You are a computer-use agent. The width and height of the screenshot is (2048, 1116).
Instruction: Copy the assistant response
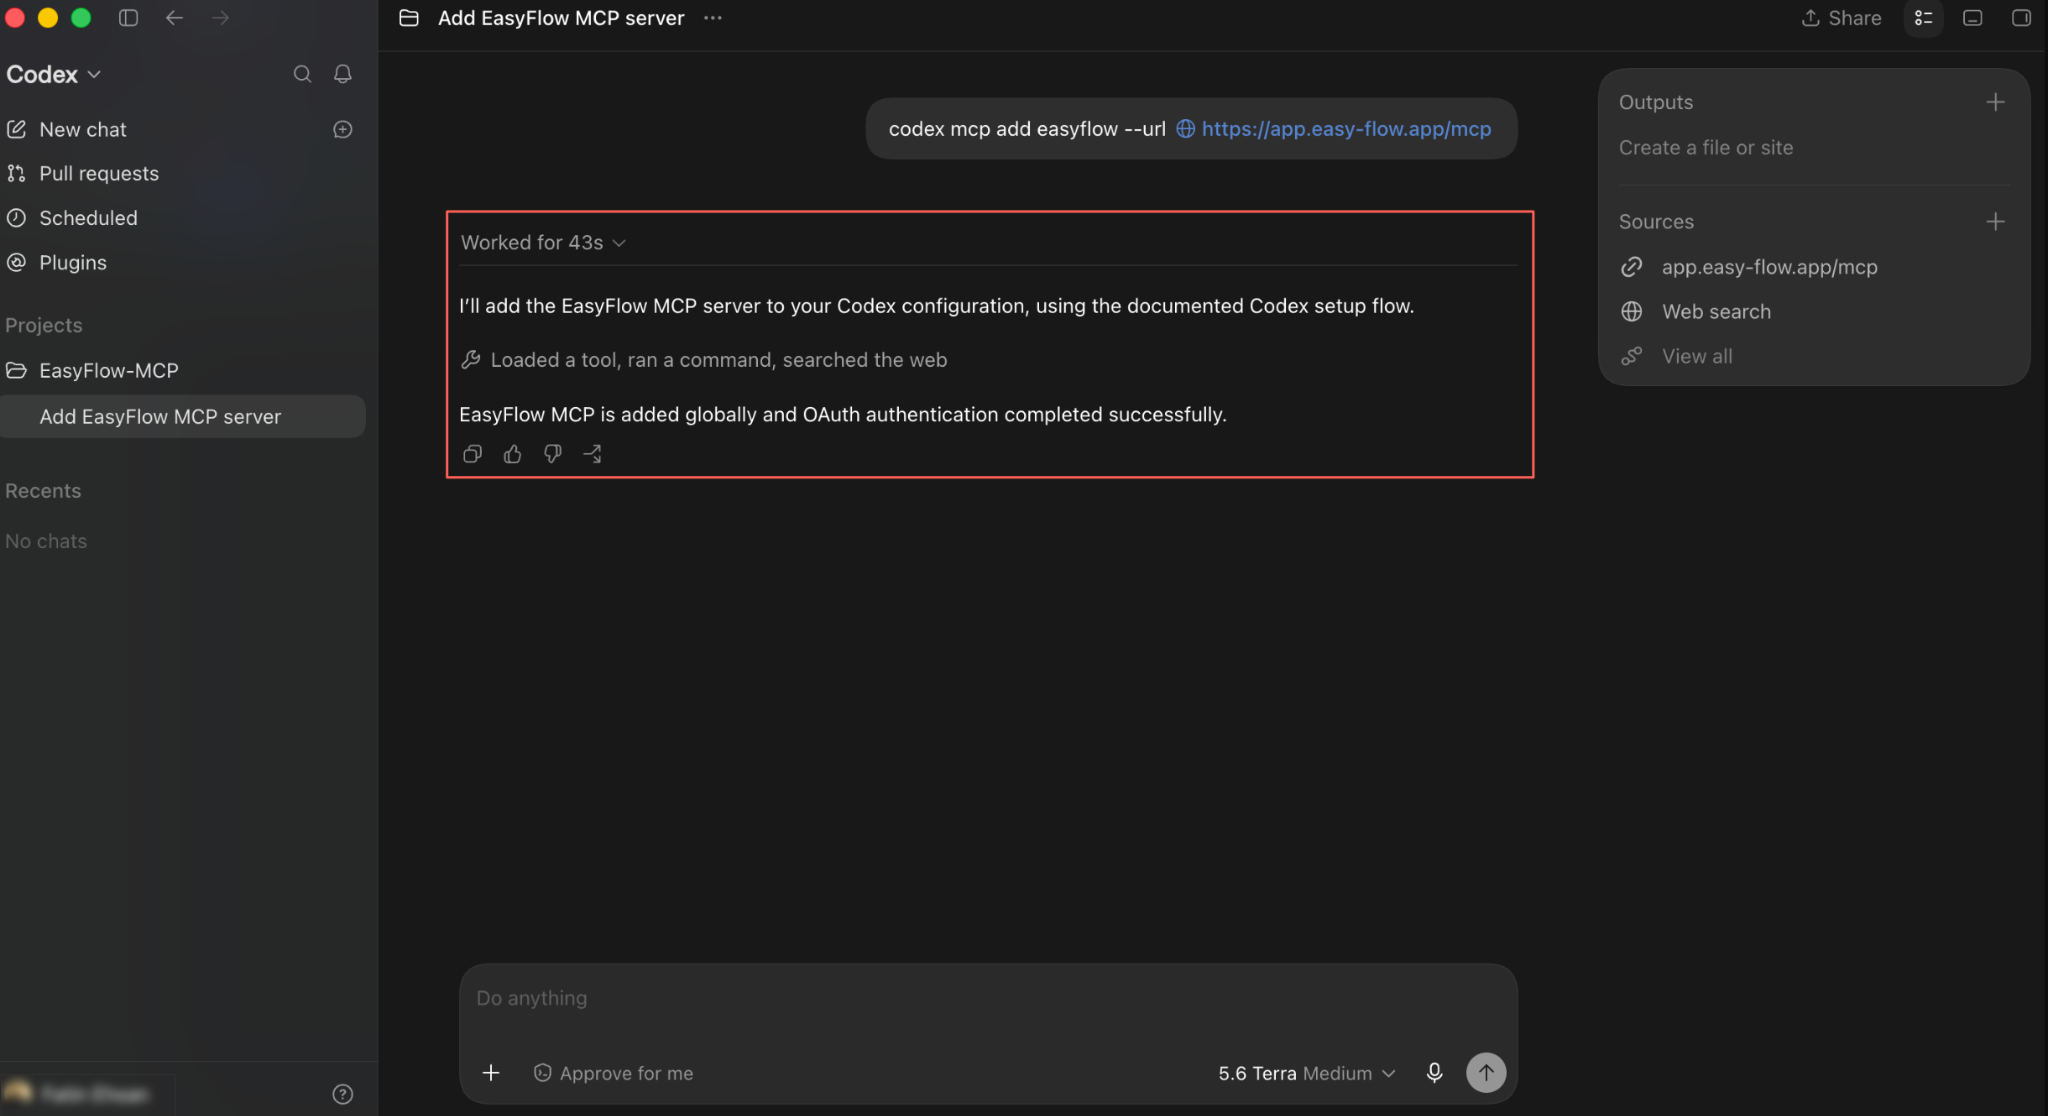[473, 454]
